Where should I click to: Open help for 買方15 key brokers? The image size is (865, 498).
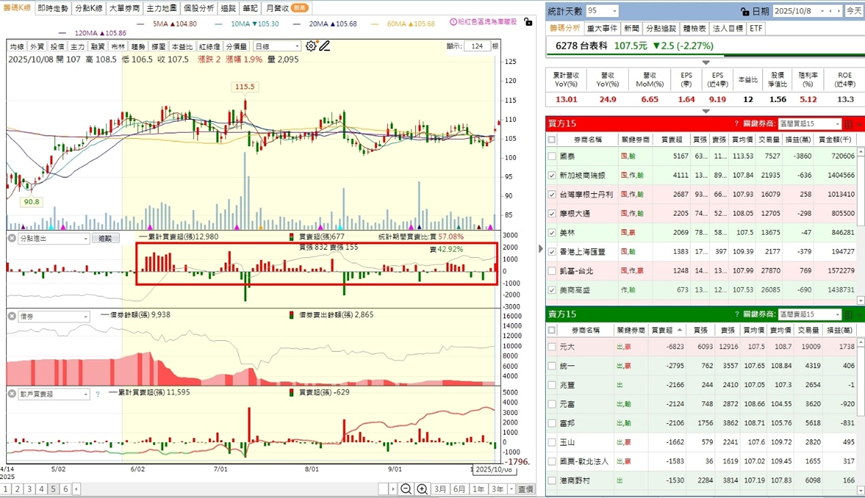[736, 124]
